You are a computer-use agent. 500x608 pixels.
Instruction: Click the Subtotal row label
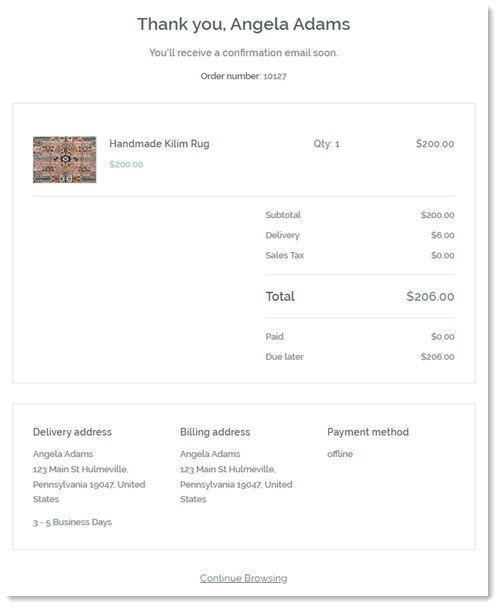(x=283, y=215)
